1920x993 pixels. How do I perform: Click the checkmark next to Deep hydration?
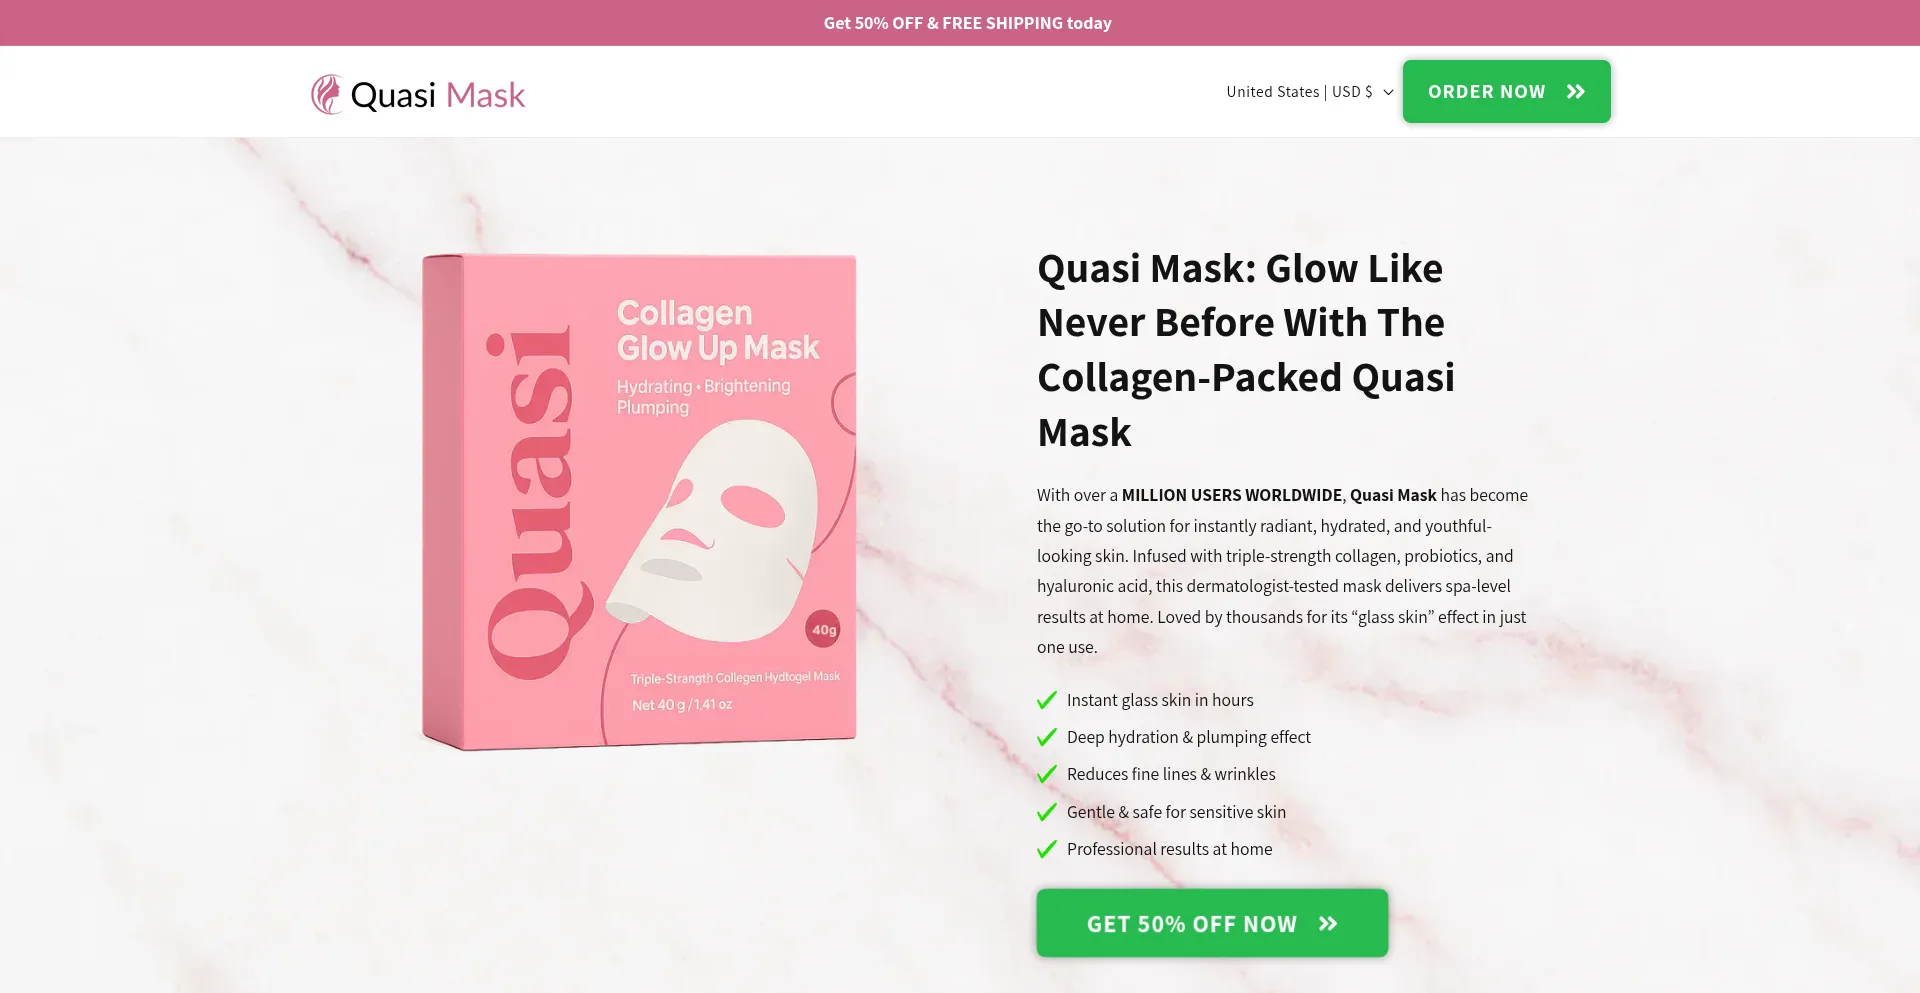[1047, 737]
